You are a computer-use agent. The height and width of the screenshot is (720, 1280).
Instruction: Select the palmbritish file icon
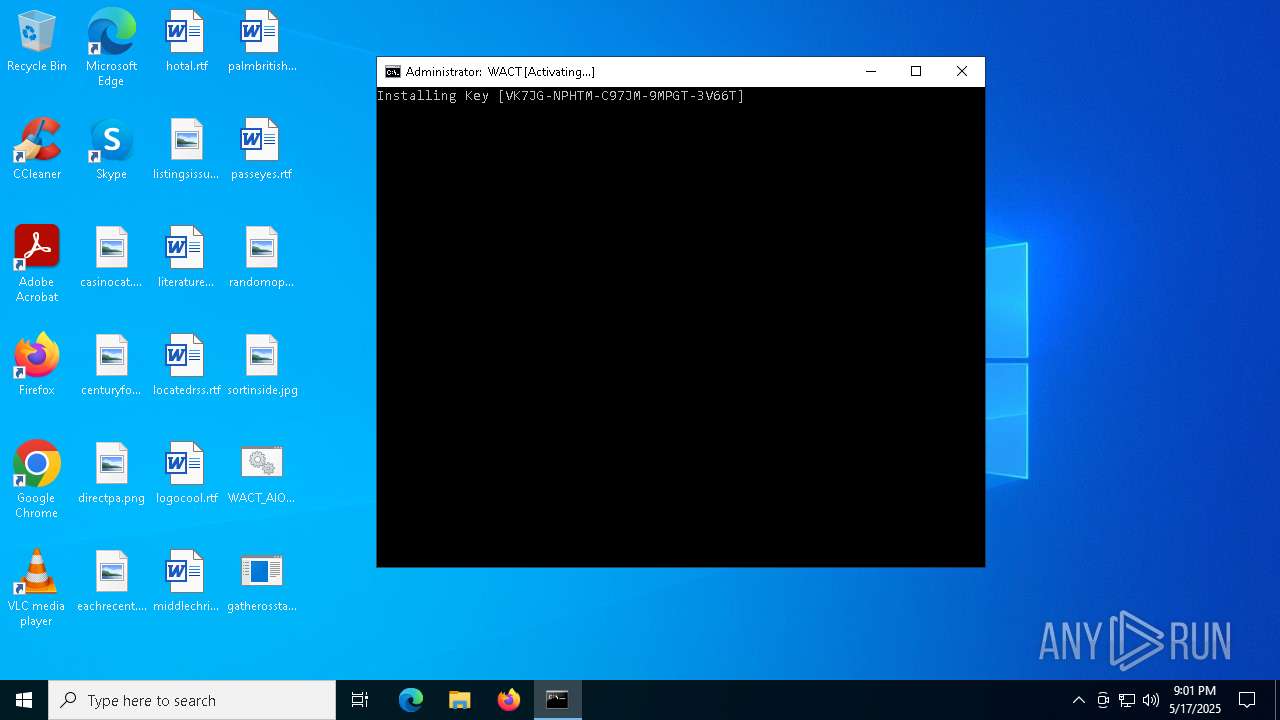pyautogui.click(x=261, y=42)
